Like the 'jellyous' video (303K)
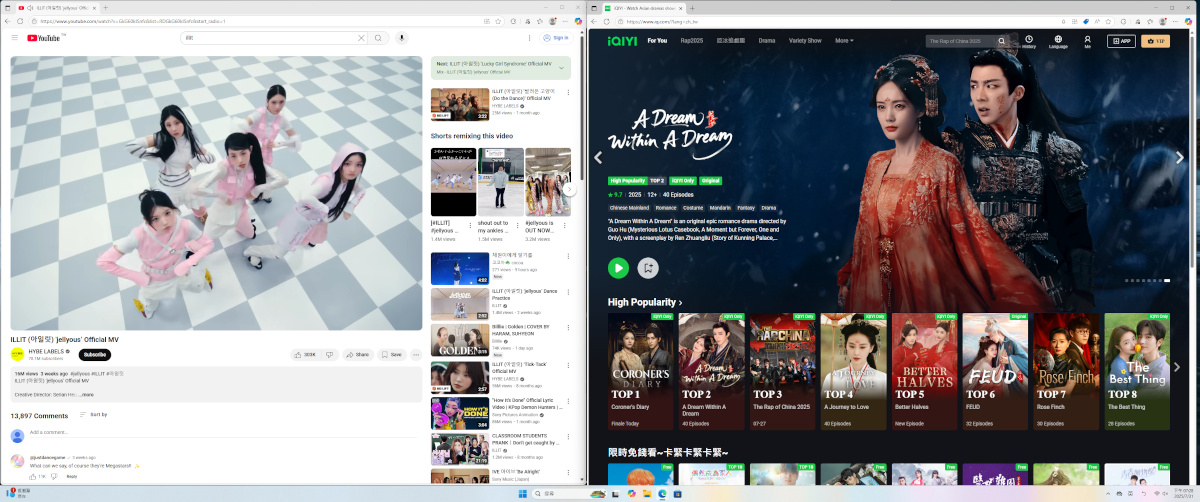The height and width of the screenshot is (502, 1200). tap(305, 354)
